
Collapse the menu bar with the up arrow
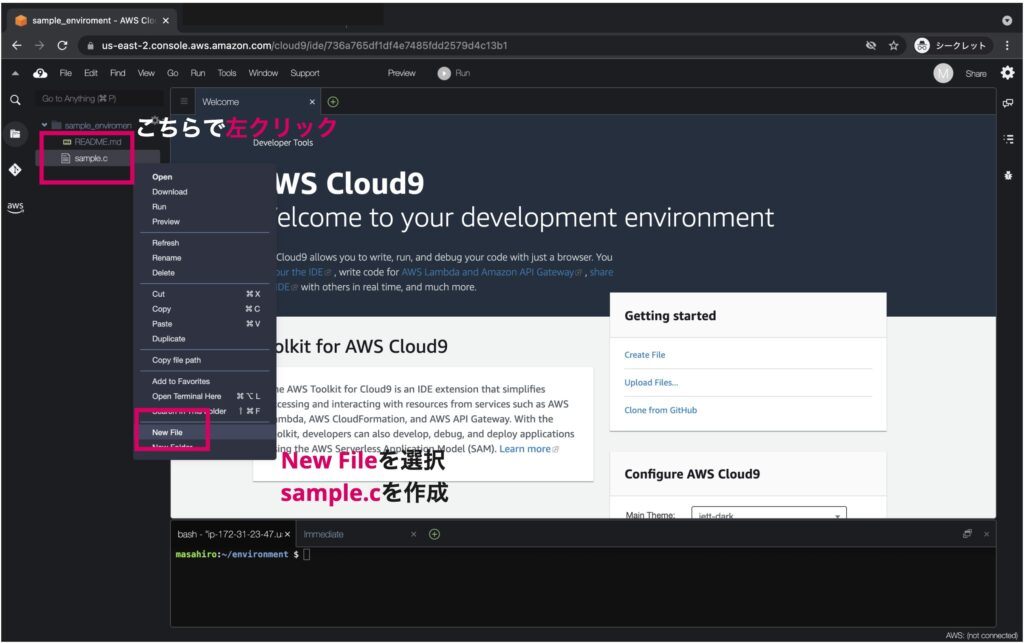(15, 73)
